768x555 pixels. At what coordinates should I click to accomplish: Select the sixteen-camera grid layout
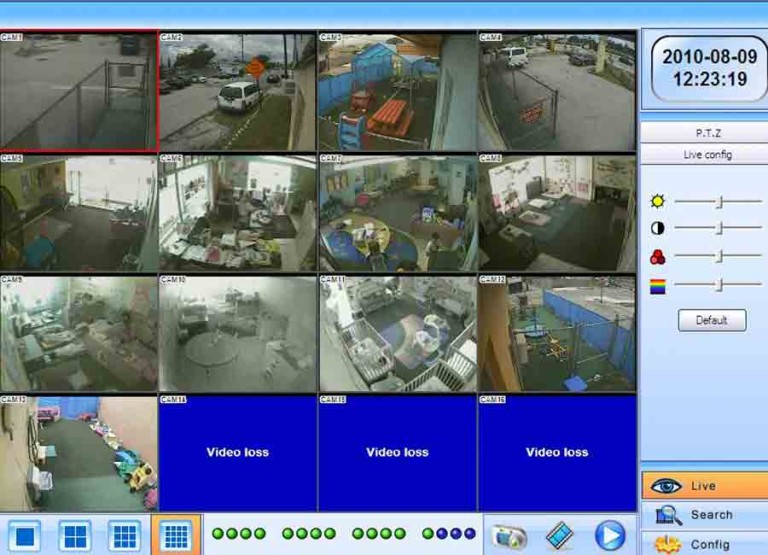coord(176,535)
